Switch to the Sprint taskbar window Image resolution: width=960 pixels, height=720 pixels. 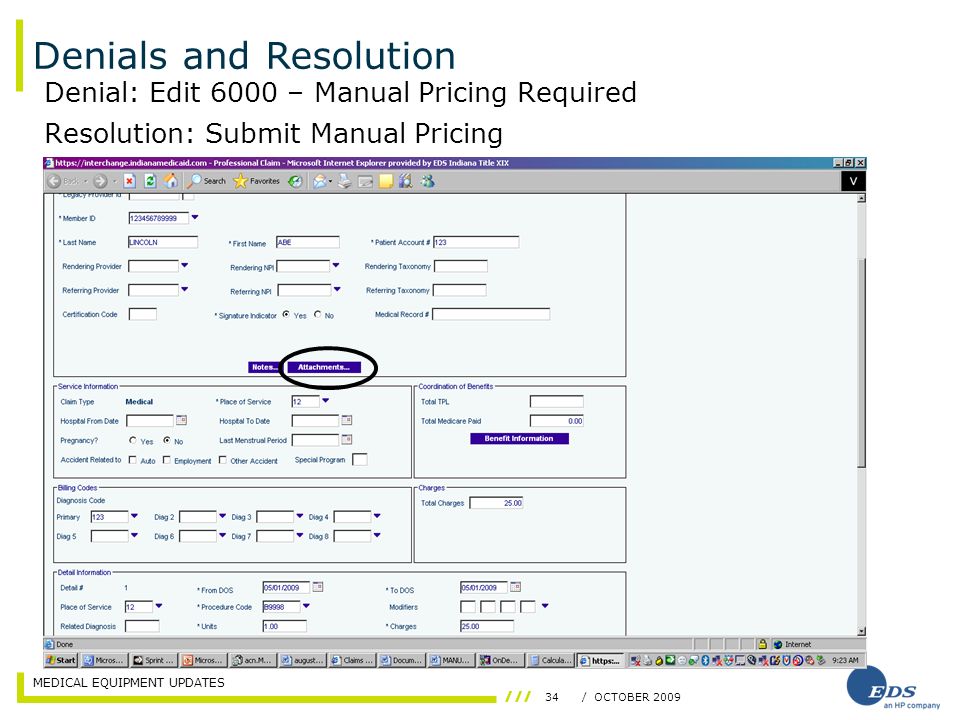point(154,660)
